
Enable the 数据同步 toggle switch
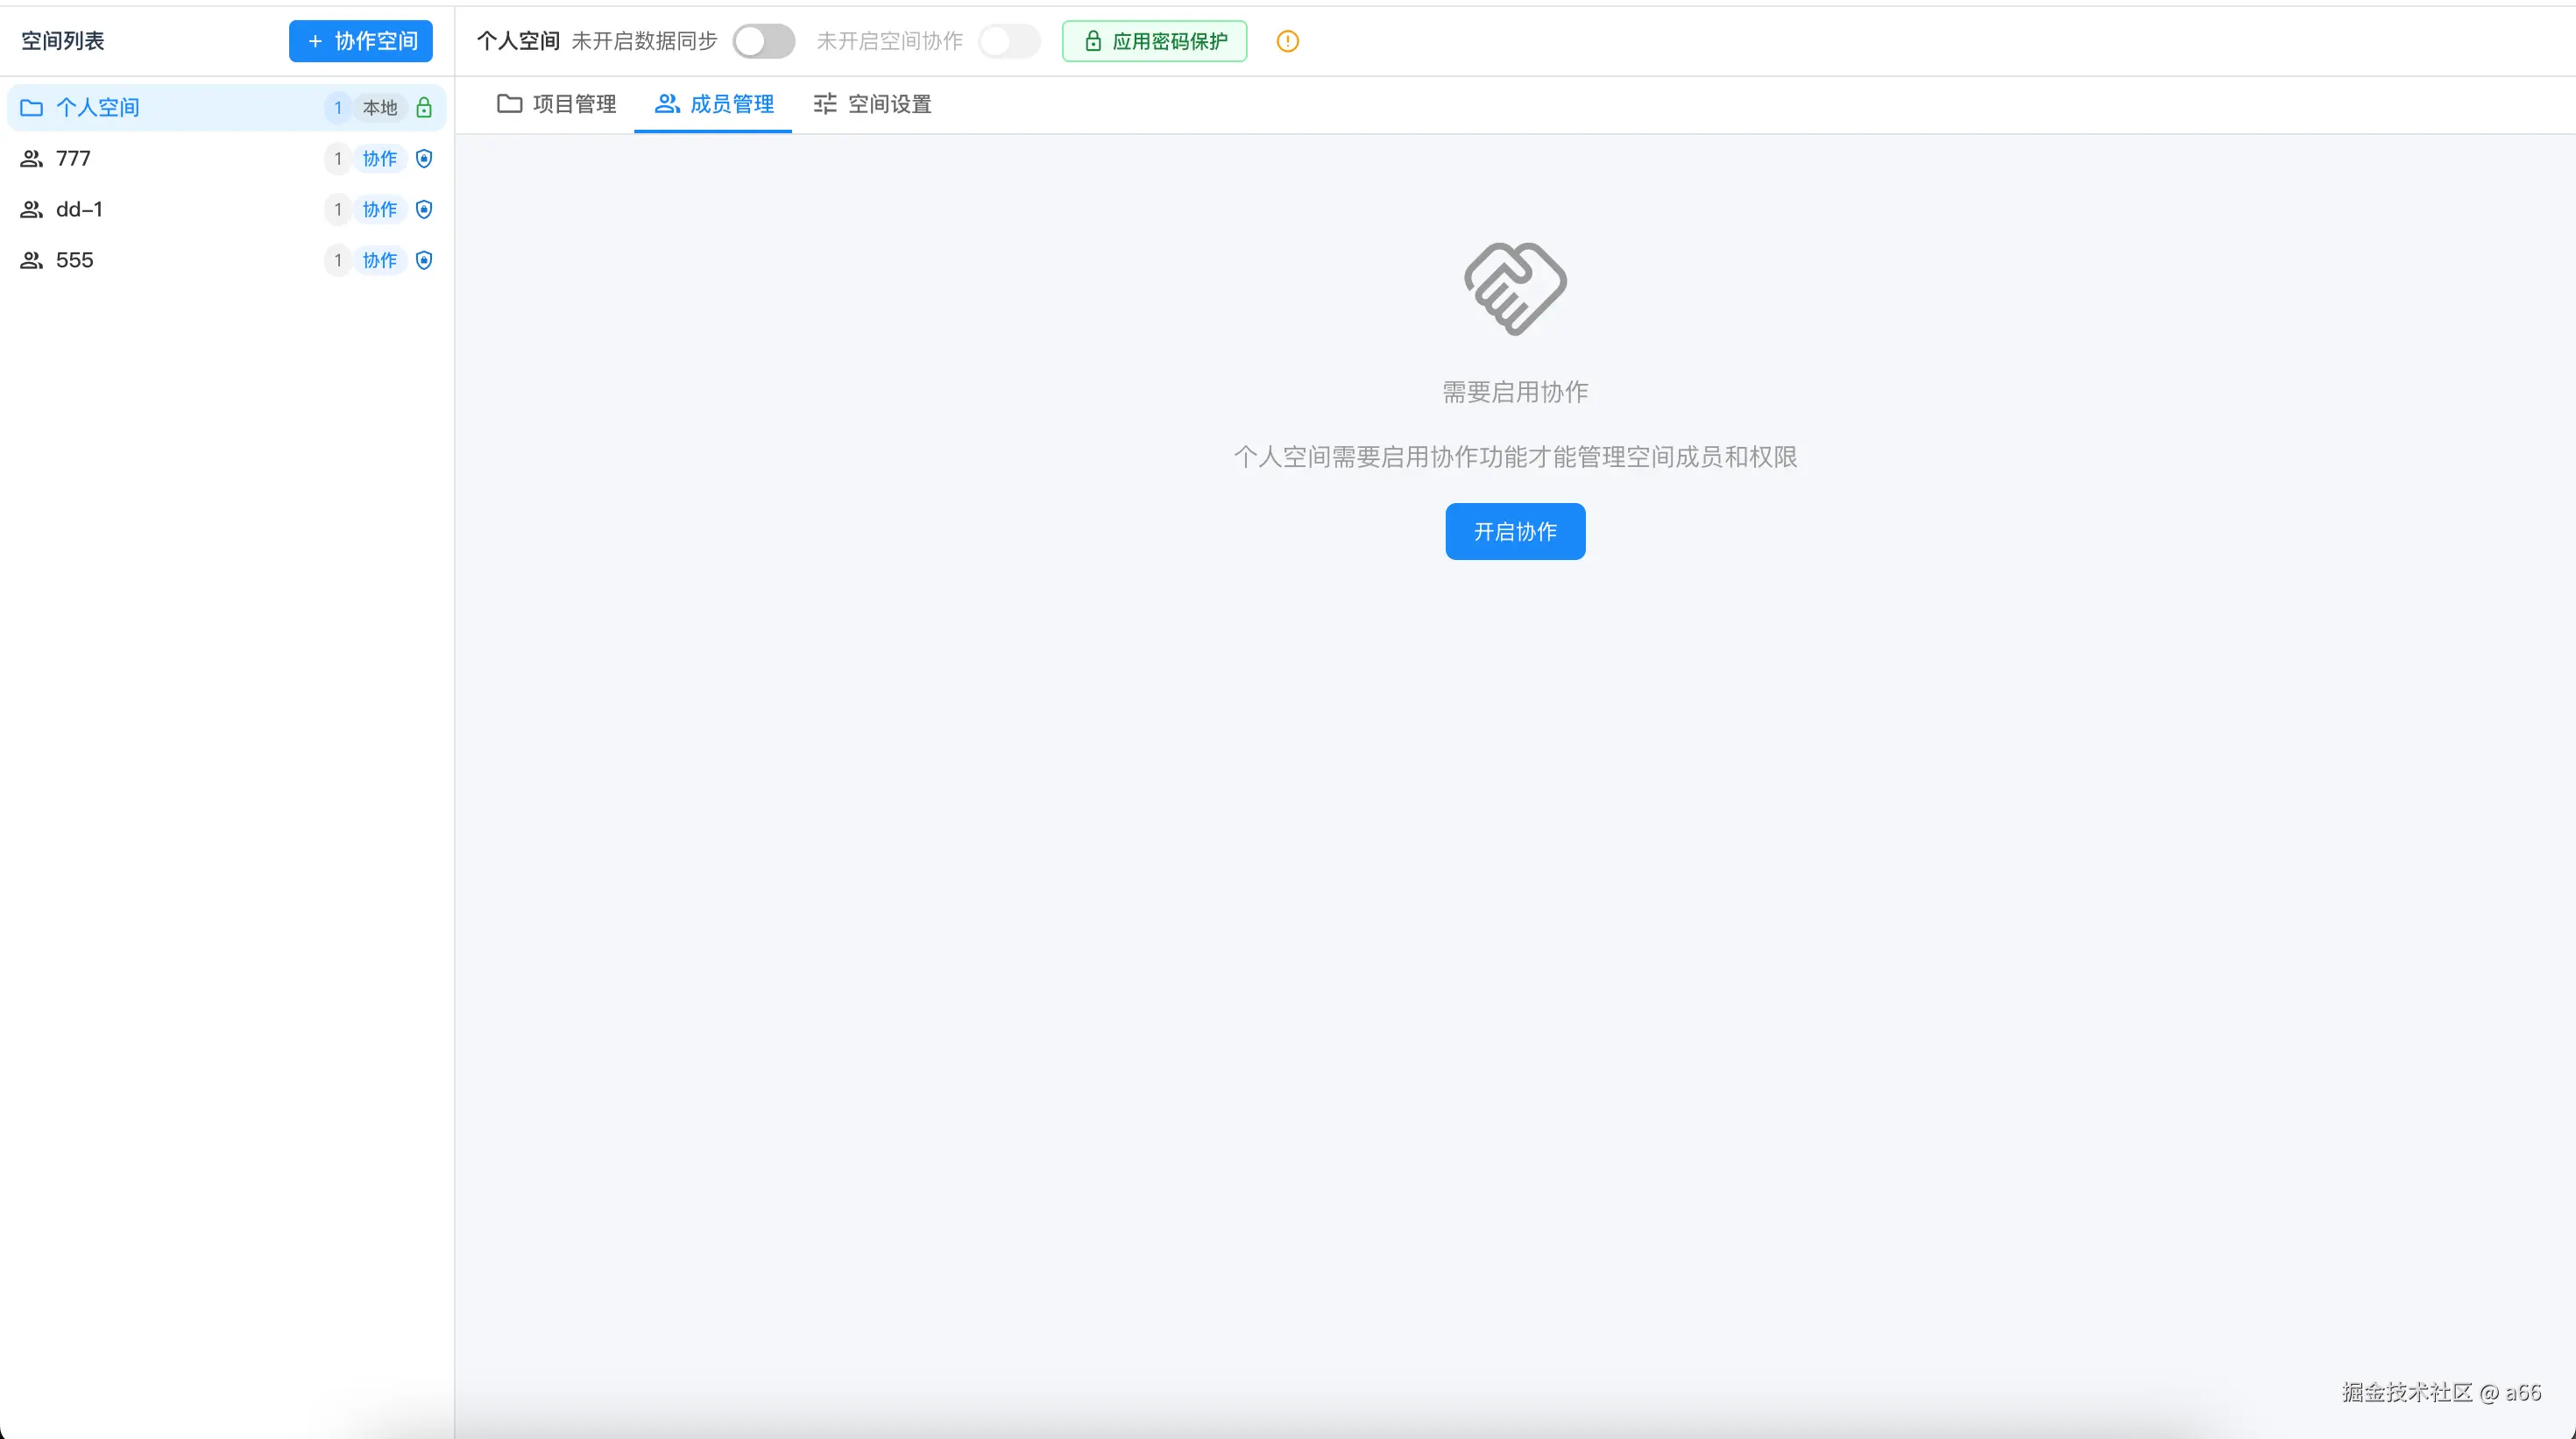(763, 41)
